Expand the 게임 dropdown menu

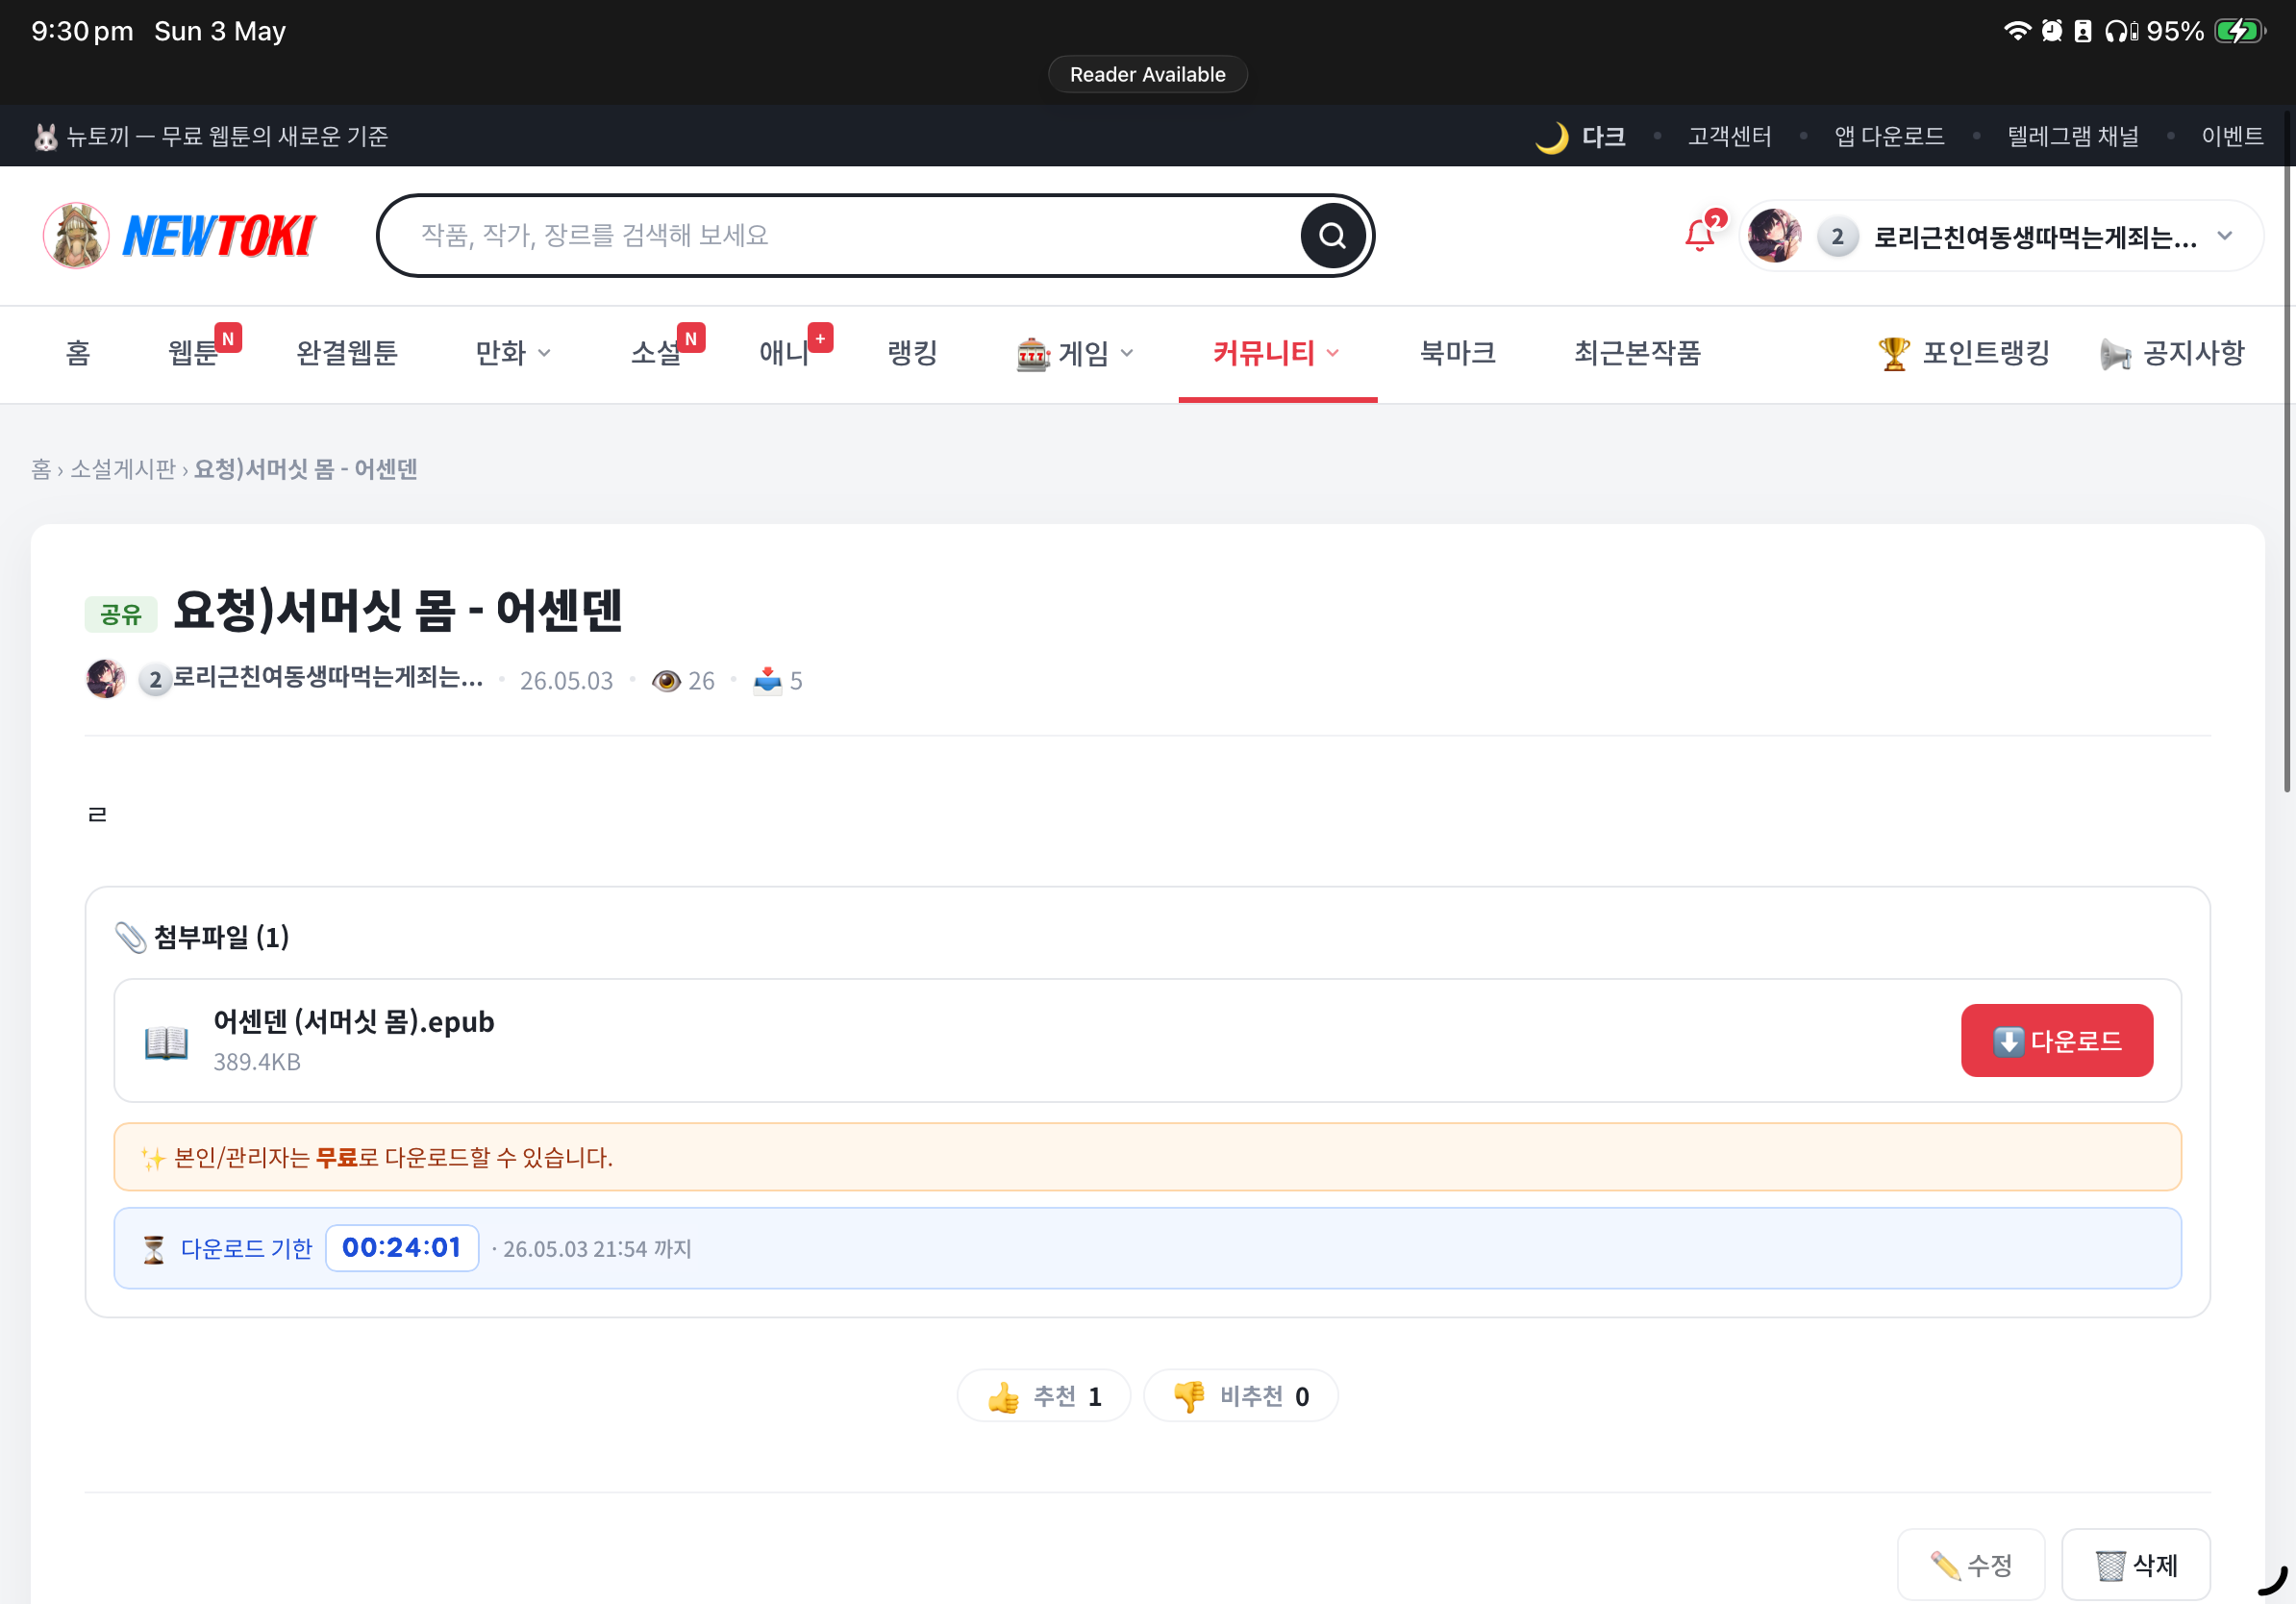pos(1075,353)
